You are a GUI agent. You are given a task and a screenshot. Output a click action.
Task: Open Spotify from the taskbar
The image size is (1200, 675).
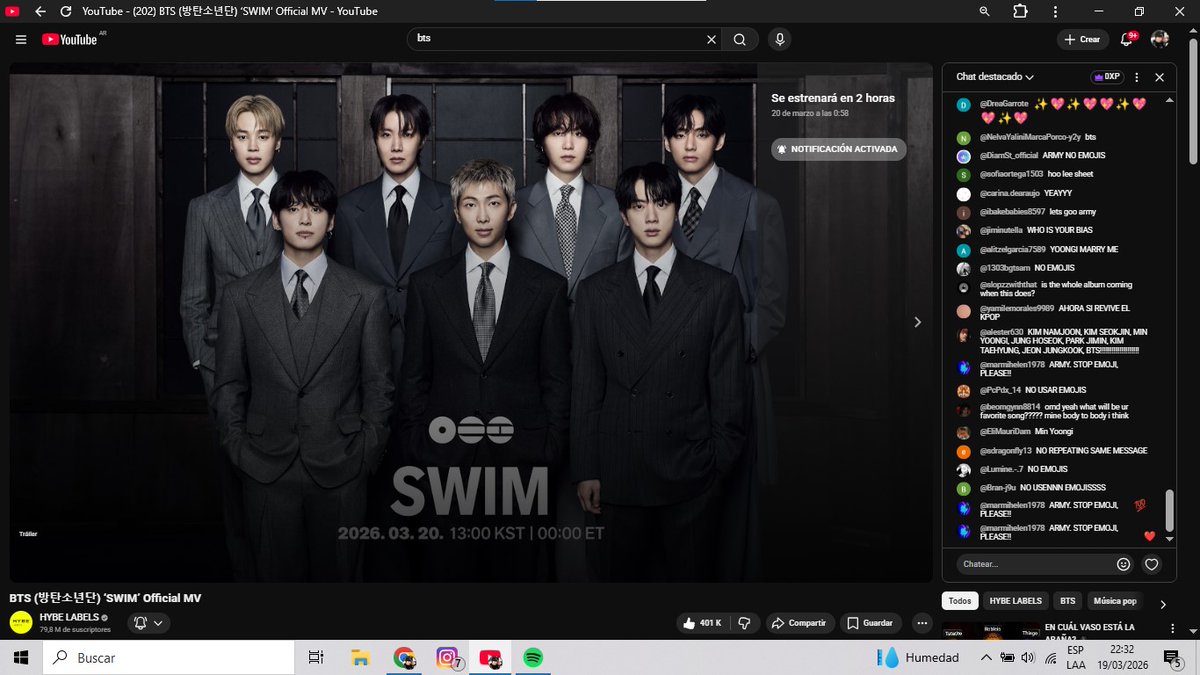533,657
